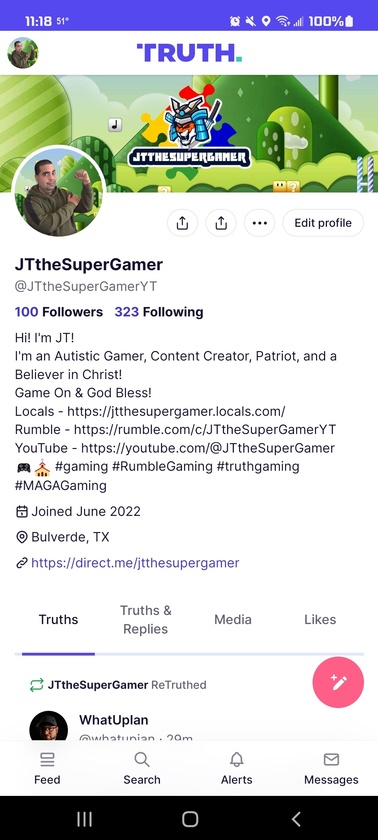Screen dimensions: 378x840
Task: Tap the share icon next to more options
Action: pos(221,223)
